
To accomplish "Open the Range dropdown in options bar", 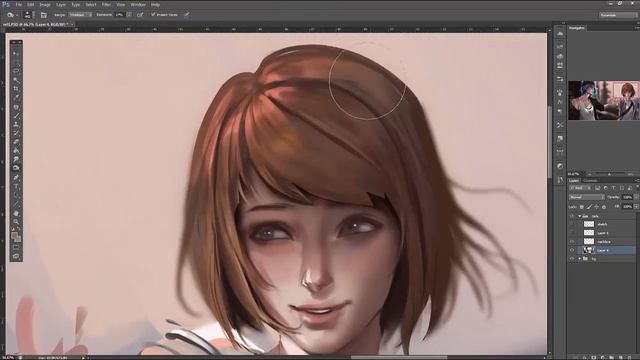I will click(x=80, y=15).
